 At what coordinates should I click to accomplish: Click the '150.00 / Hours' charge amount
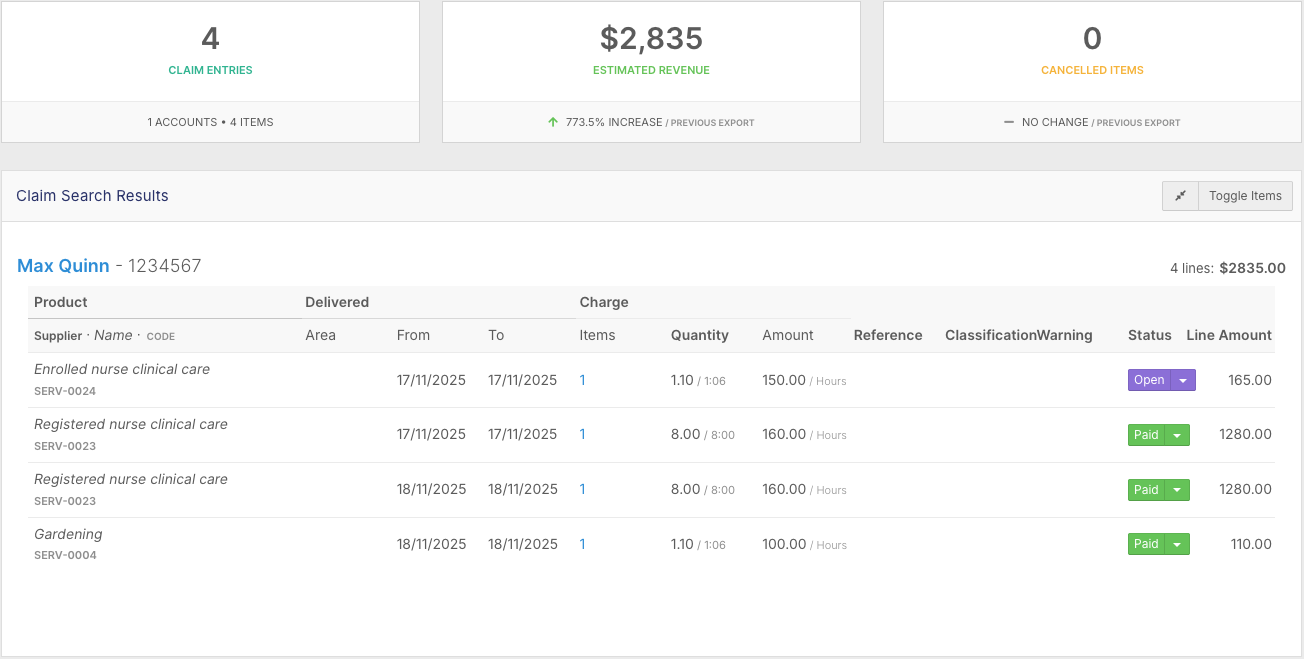click(804, 380)
